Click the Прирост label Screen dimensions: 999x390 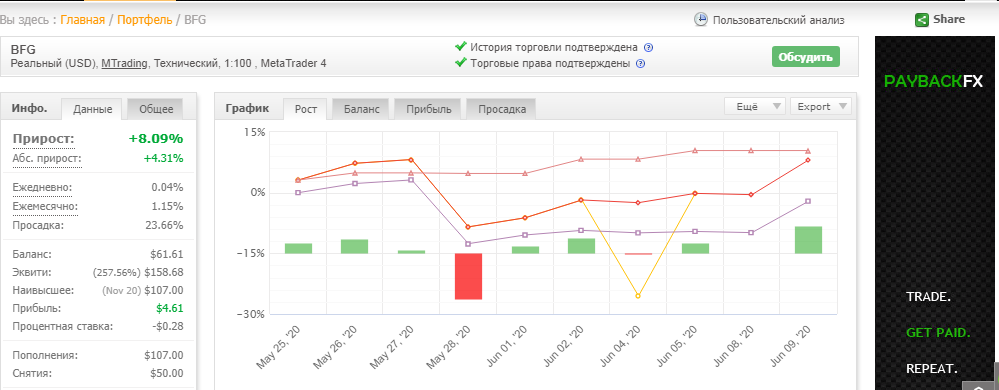pyautogui.click(x=43, y=139)
